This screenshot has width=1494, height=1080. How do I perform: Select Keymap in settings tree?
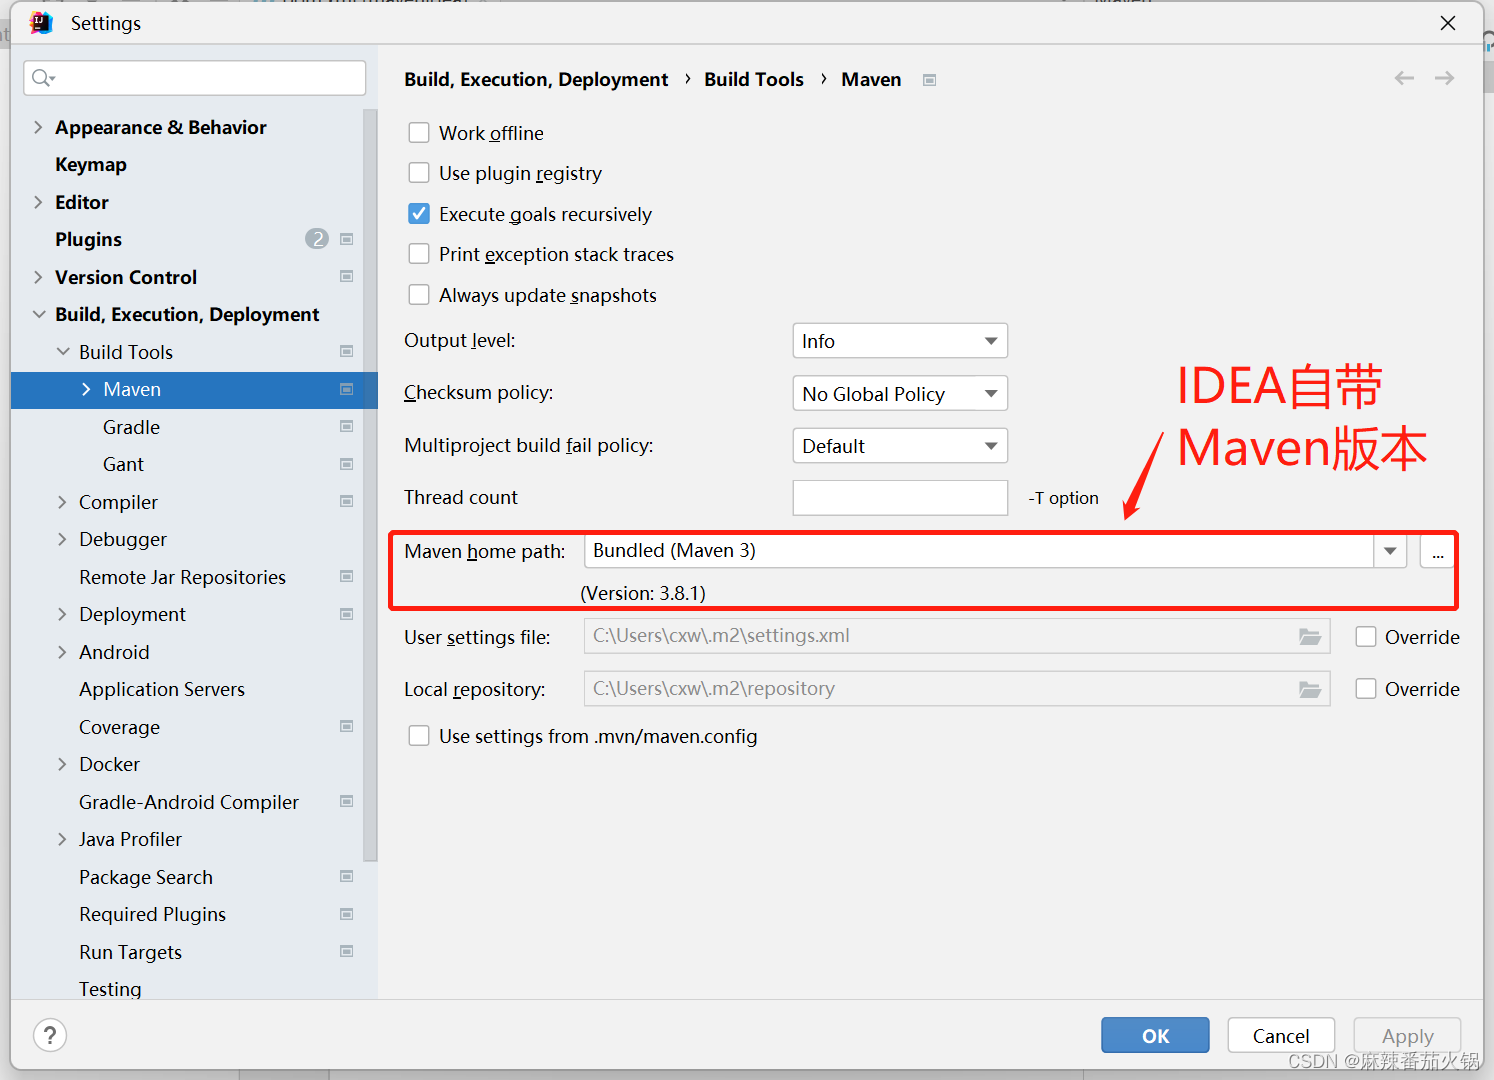click(91, 164)
